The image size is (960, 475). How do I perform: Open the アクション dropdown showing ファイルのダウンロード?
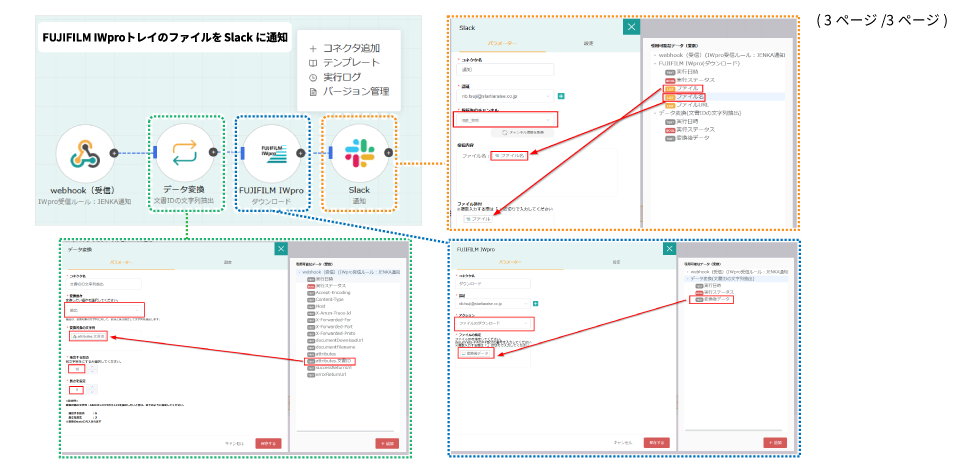493,323
